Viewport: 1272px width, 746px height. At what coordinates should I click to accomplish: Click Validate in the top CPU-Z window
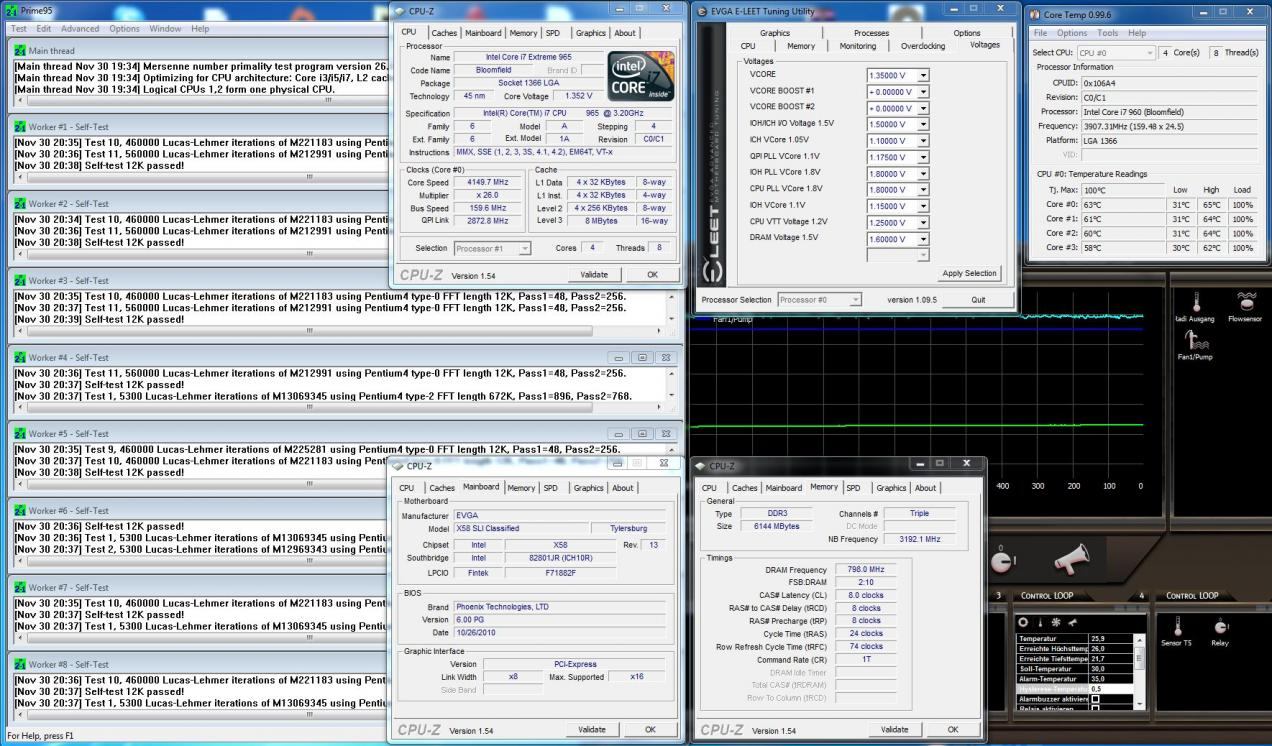click(x=593, y=274)
